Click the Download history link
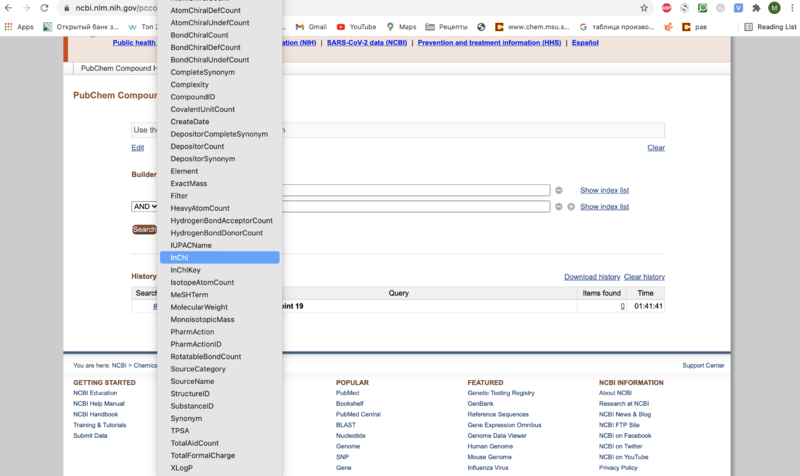 tap(592, 277)
